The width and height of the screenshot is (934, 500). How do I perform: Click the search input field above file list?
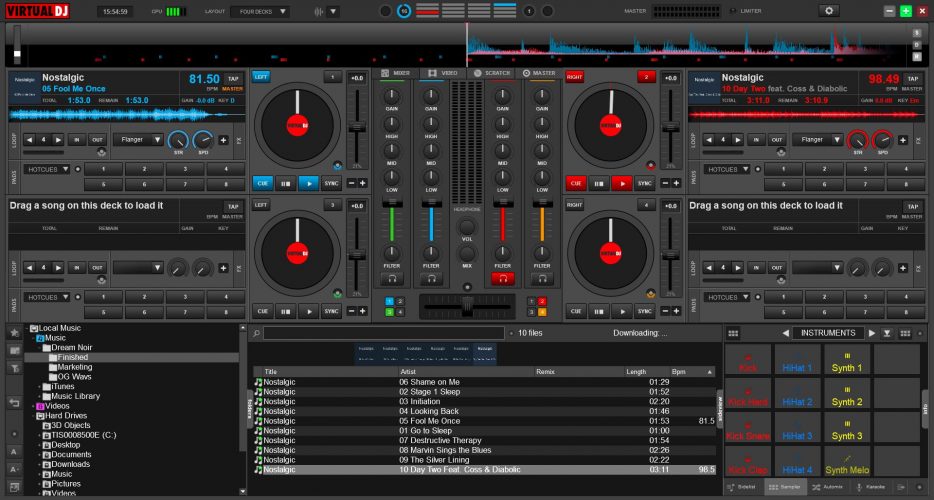384,333
